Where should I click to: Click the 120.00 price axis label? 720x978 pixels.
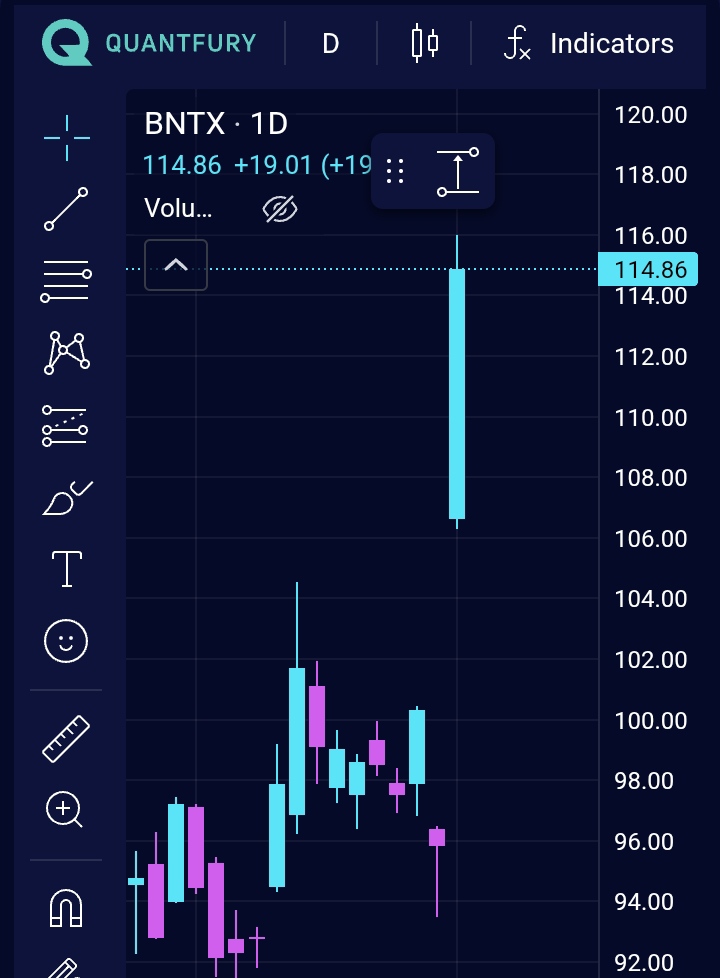(651, 115)
